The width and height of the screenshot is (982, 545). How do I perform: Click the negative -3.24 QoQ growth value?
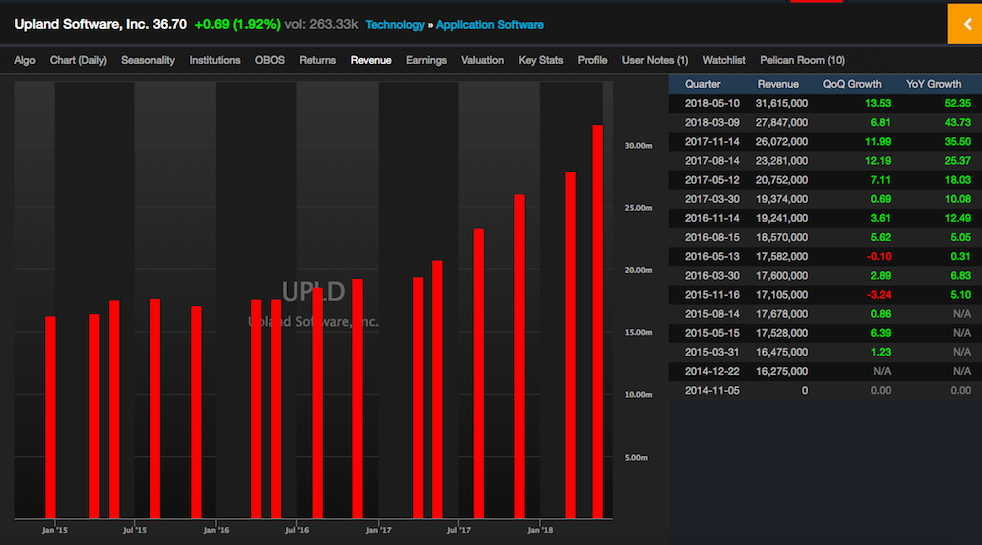(x=879, y=294)
